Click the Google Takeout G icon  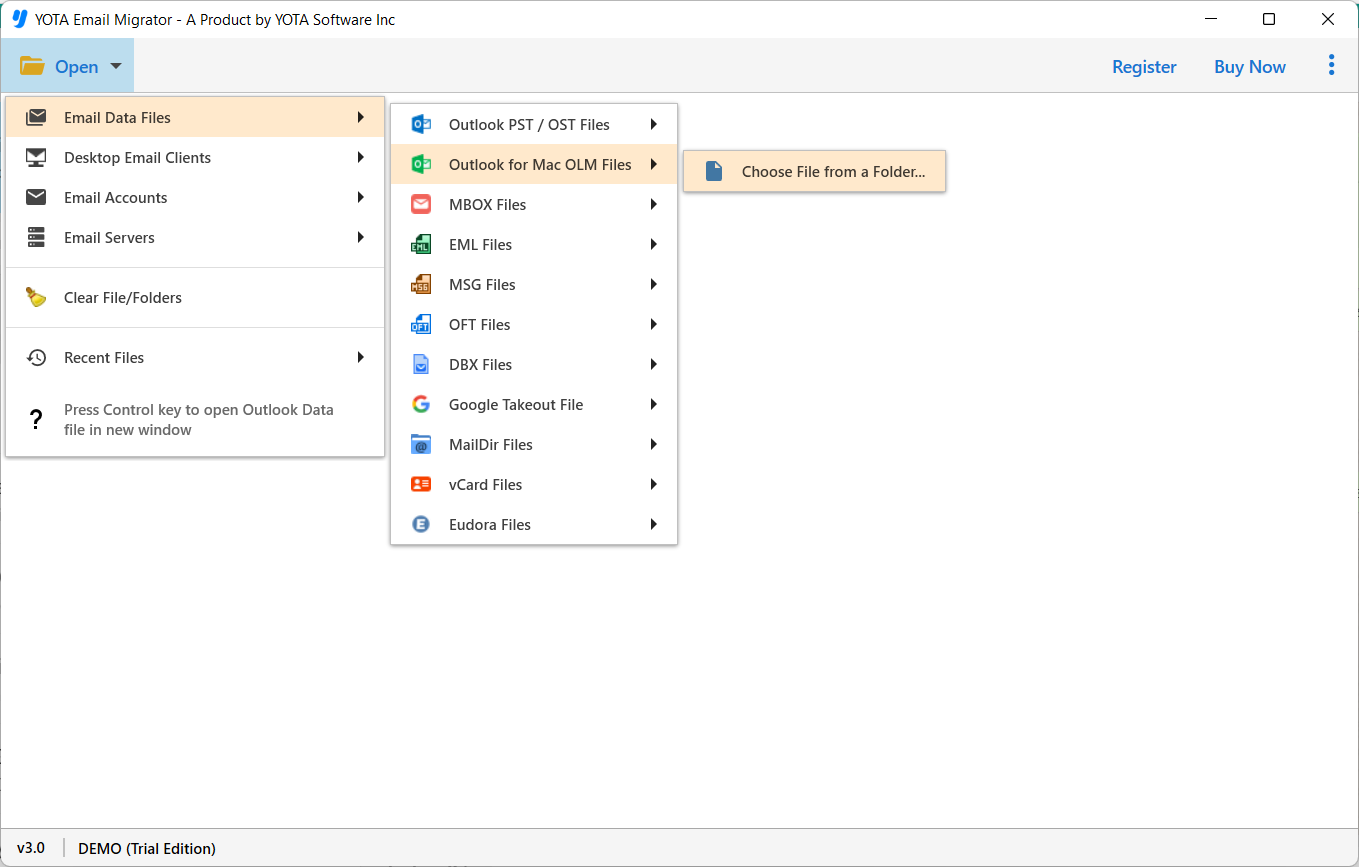tap(421, 405)
